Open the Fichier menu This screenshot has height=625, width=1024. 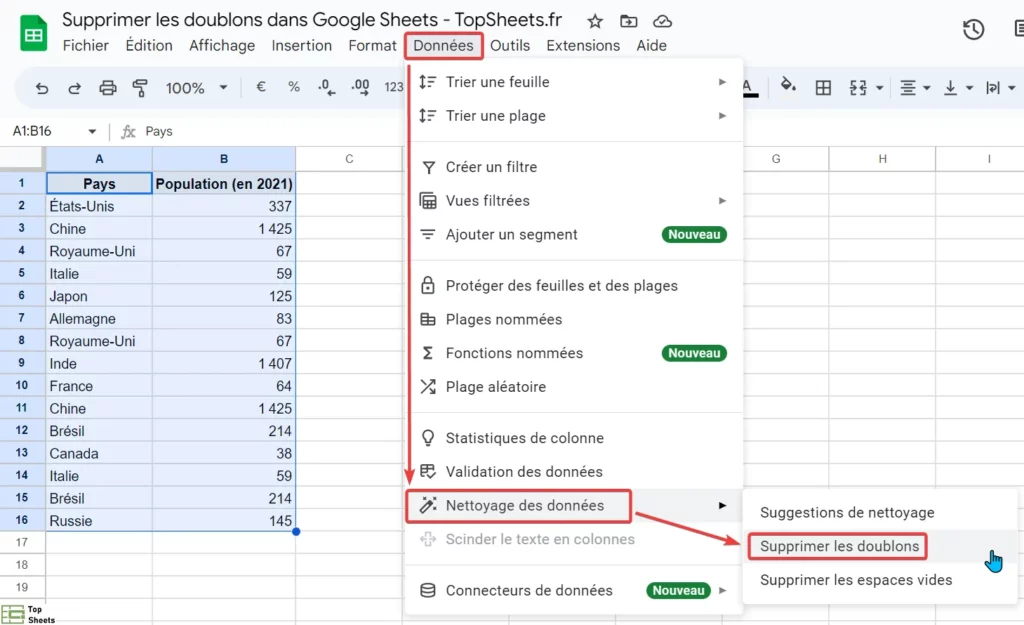(86, 46)
